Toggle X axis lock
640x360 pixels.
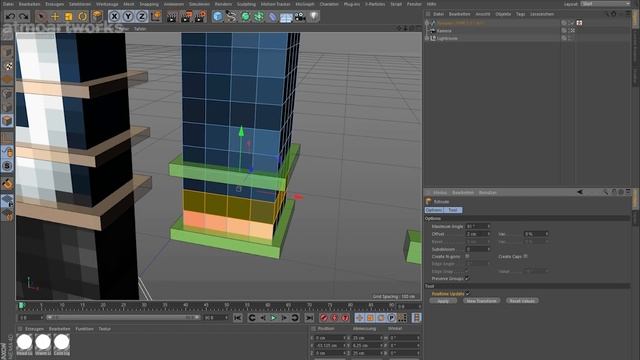pos(114,17)
